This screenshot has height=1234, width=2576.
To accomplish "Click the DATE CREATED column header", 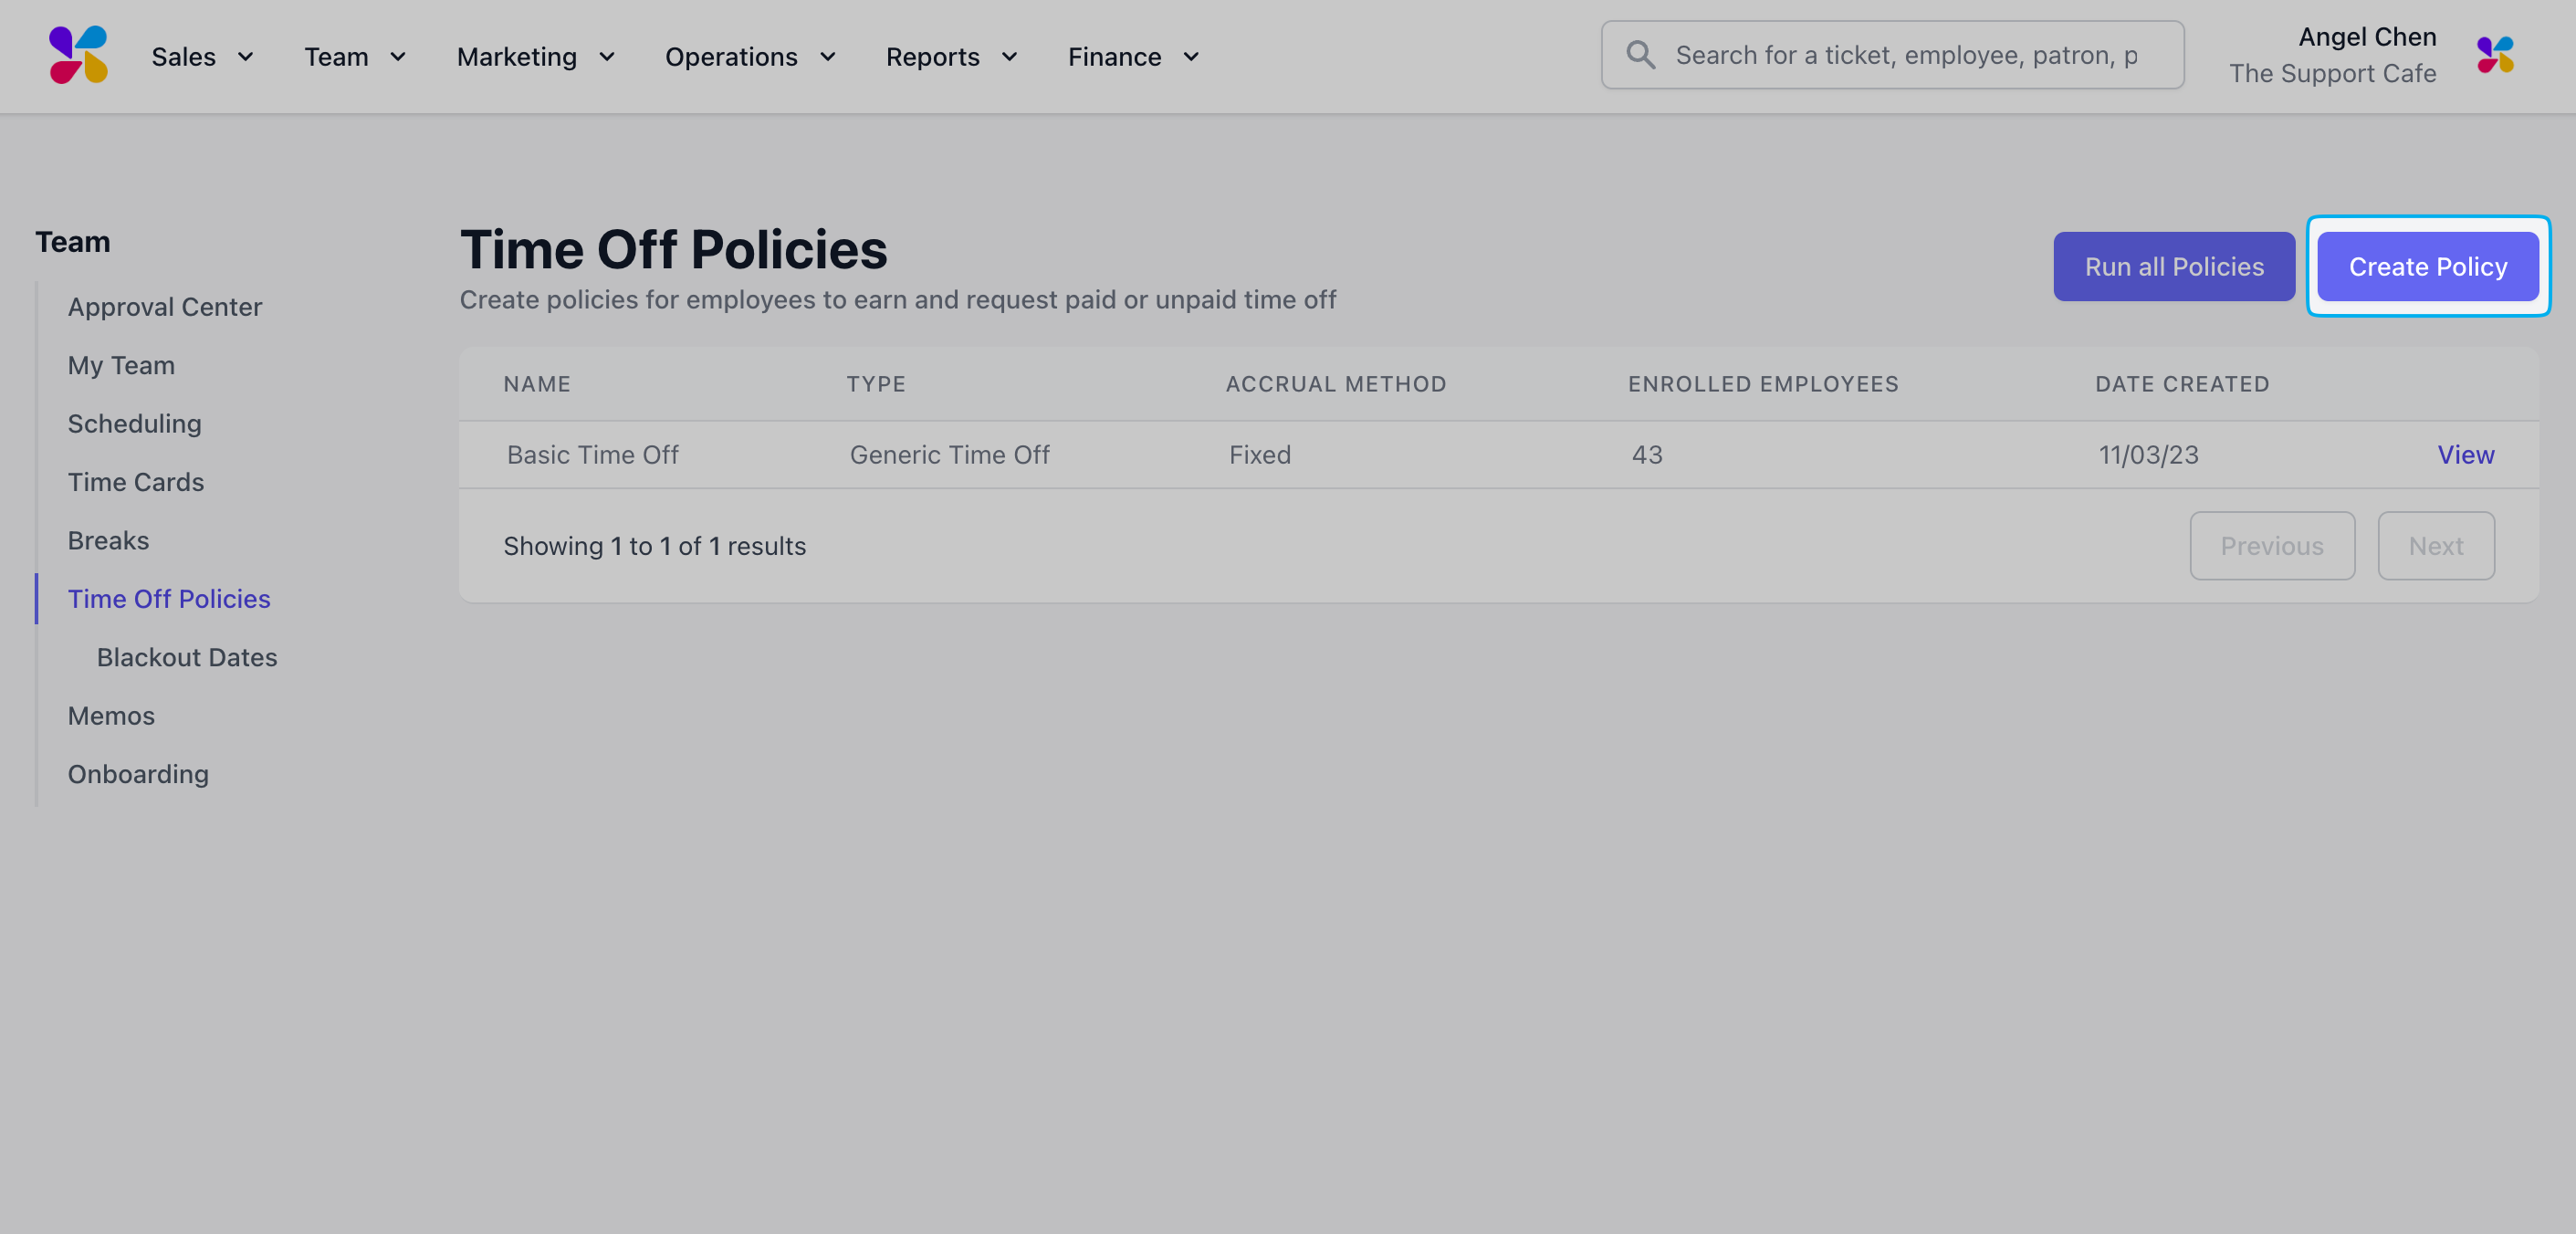I will pyautogui.click(x=2182, y=384).
